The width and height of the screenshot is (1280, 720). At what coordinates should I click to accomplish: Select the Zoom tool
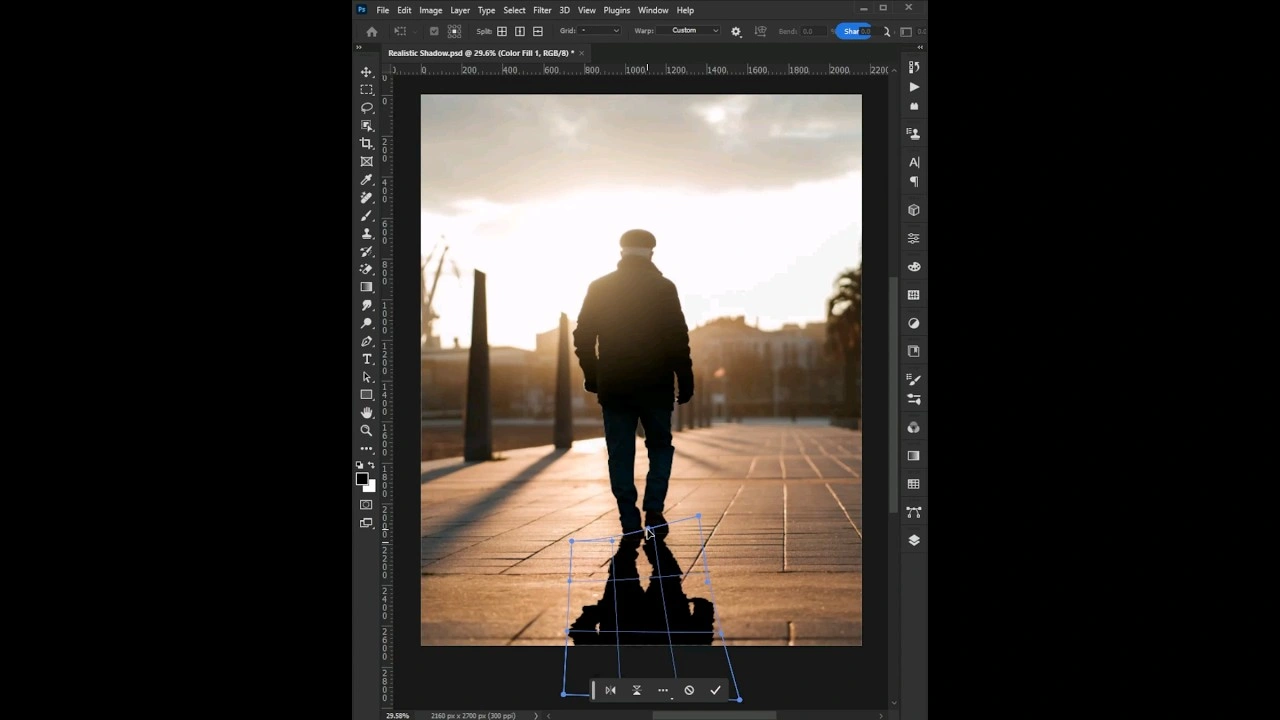tap(366, 430)
